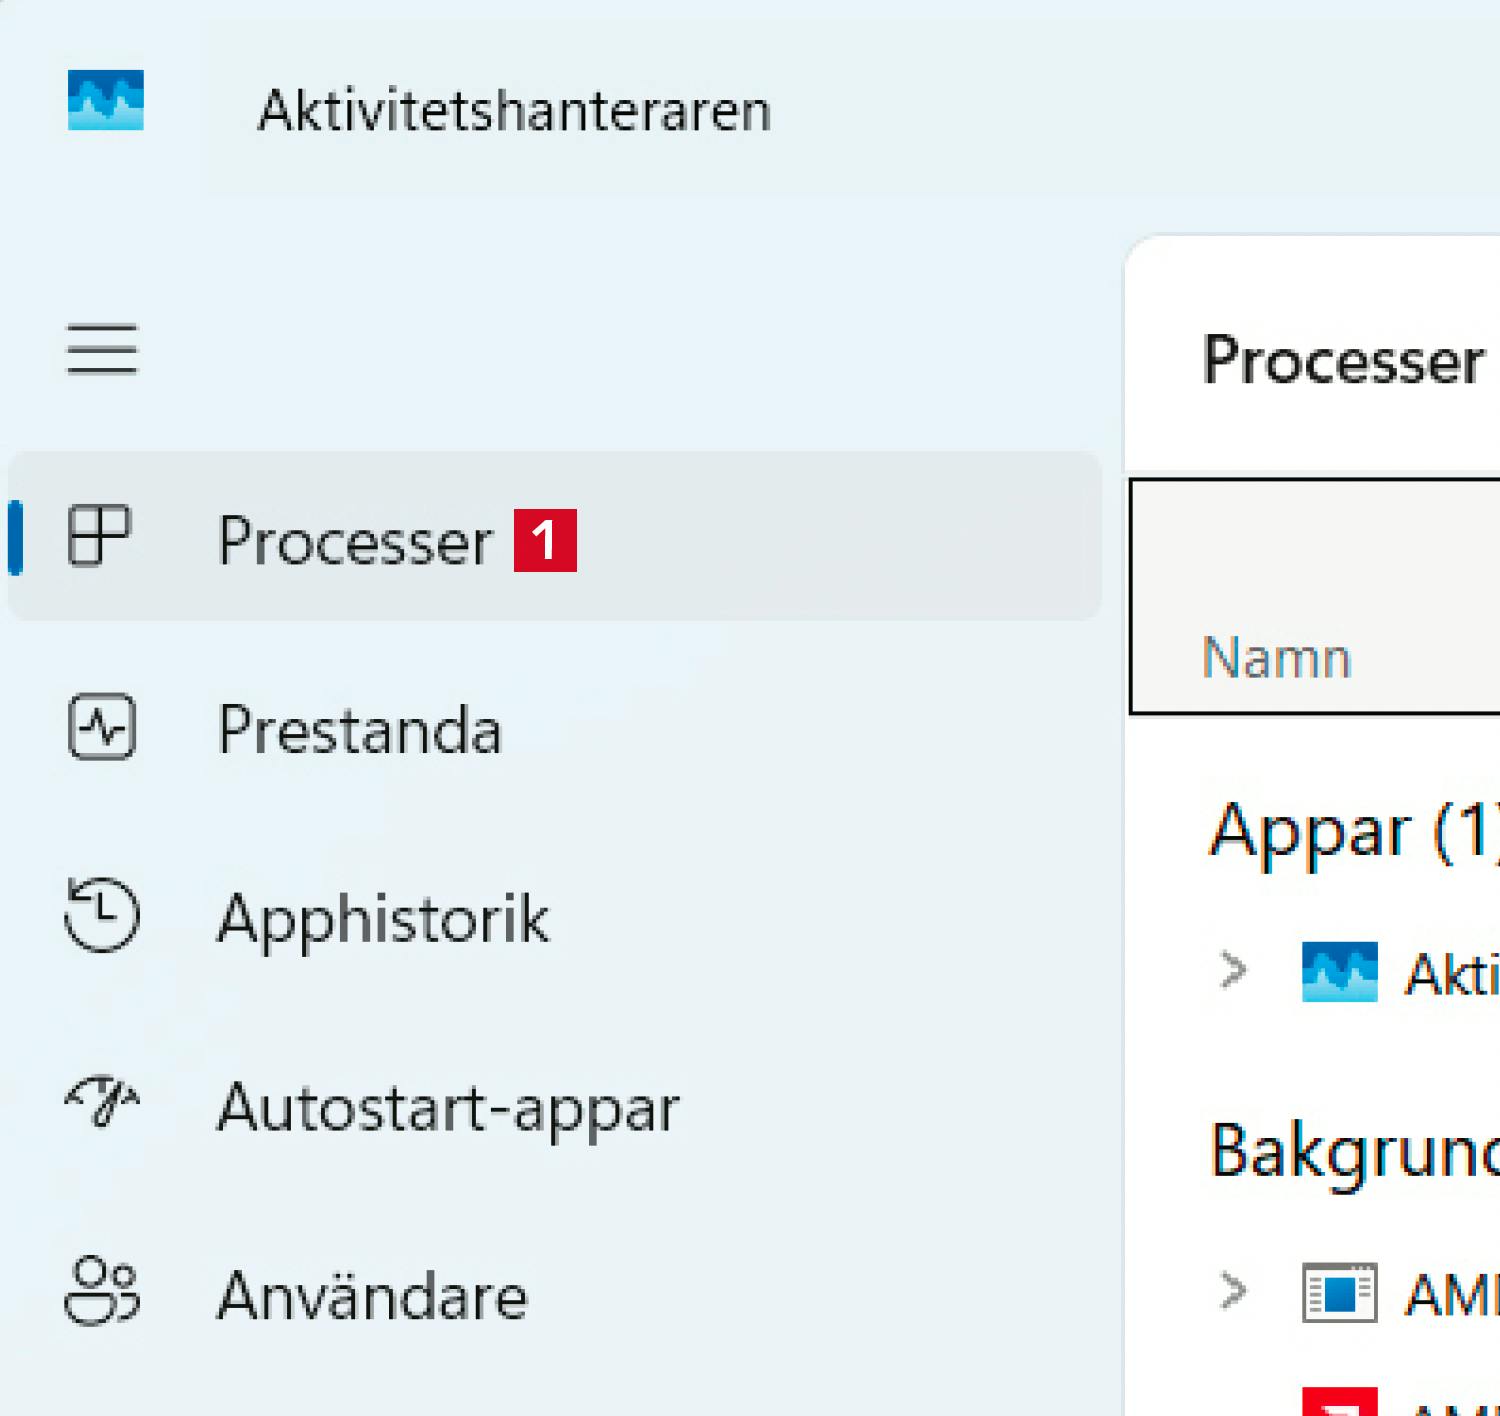
Task: Go to the Autostart-appar section
Action: 448,1108
